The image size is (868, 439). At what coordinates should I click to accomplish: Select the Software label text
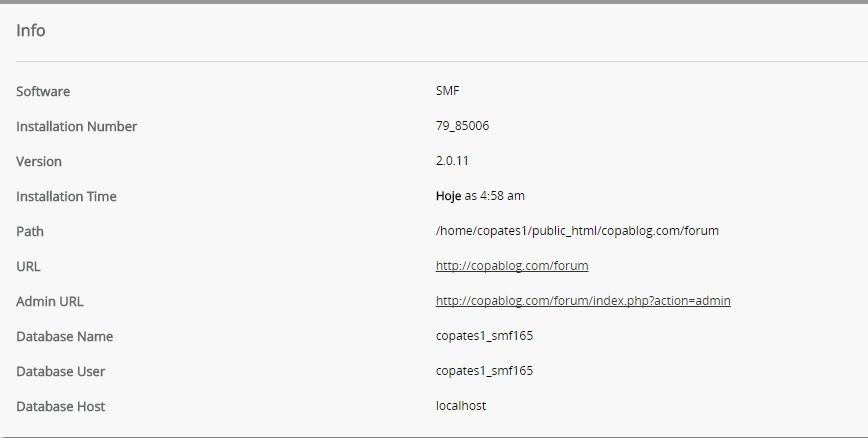click(x=43, y=91)
